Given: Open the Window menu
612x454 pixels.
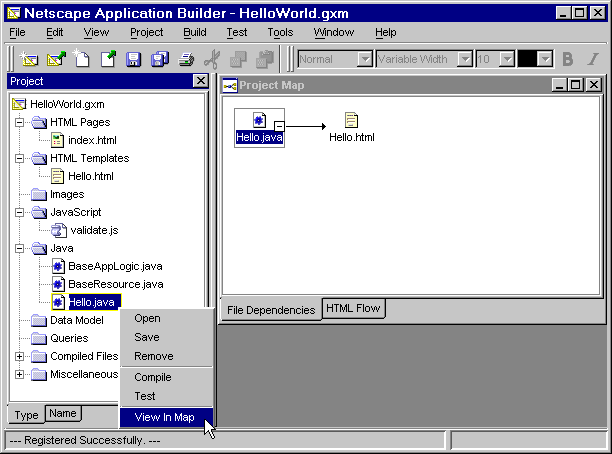Looking at the screenshot, I should 334,32.
